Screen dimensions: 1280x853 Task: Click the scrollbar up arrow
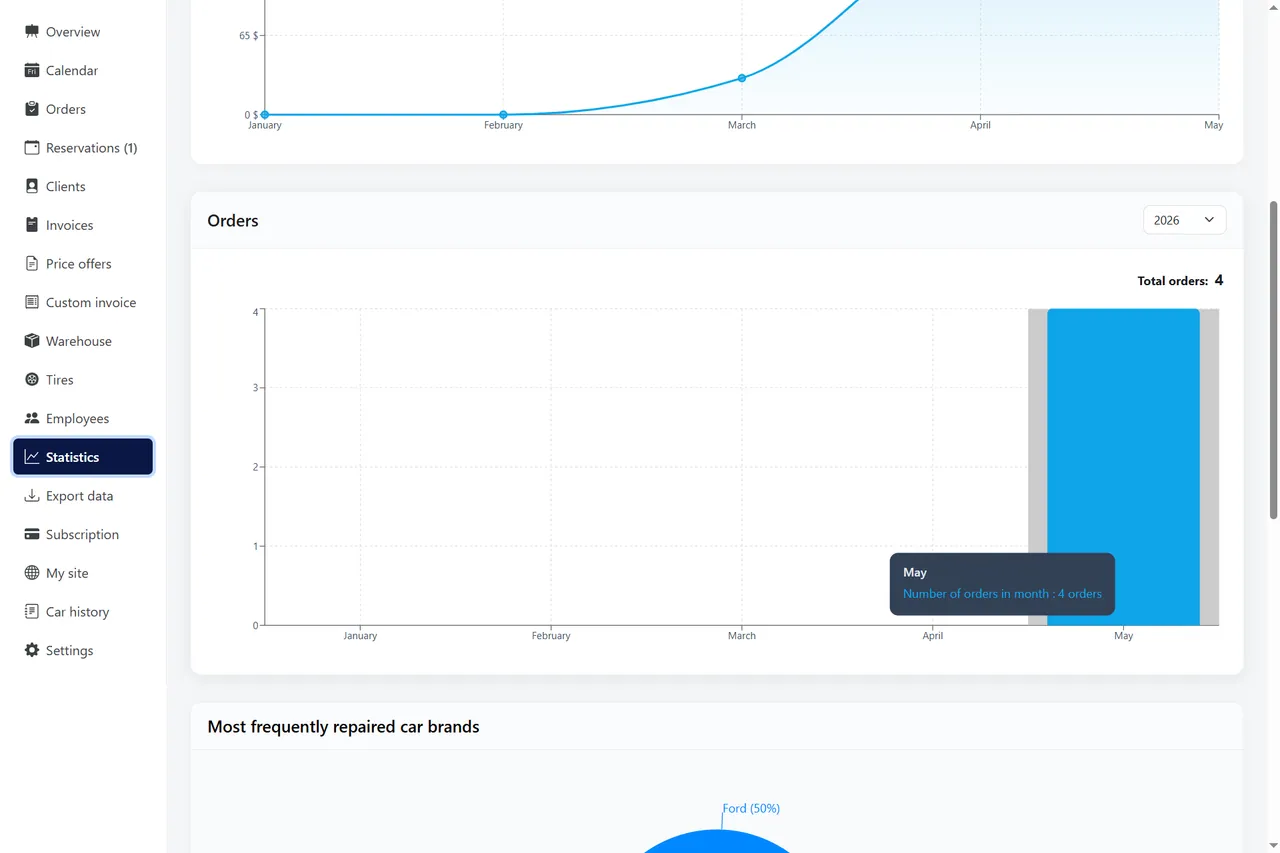tap(1273, 7)
